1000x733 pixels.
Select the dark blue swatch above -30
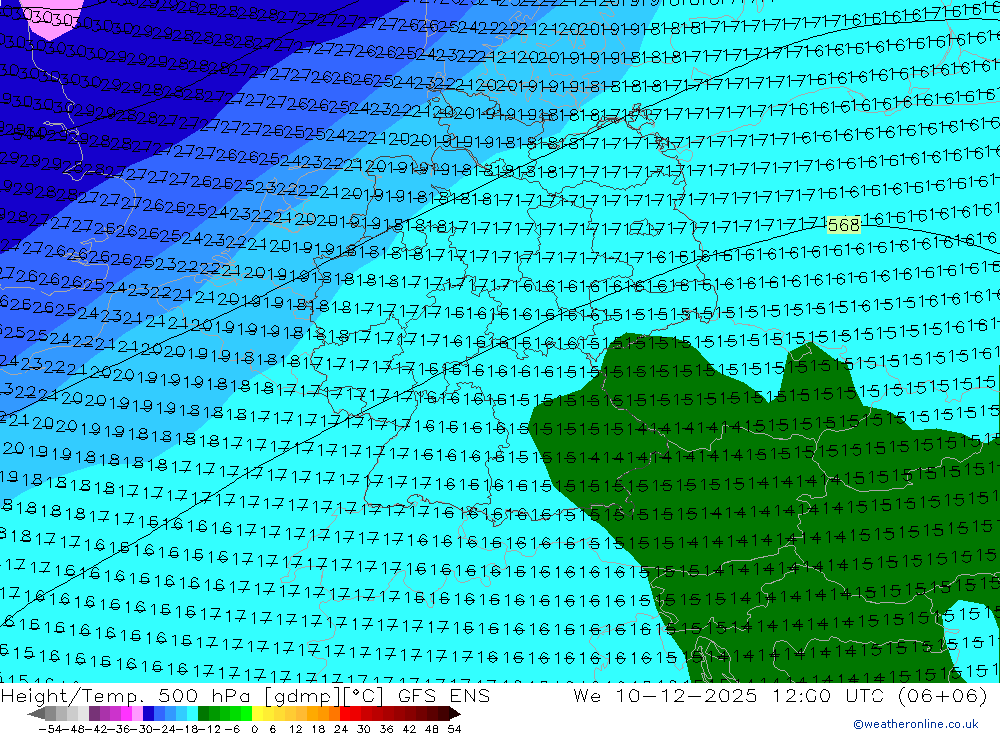[148, 713]
